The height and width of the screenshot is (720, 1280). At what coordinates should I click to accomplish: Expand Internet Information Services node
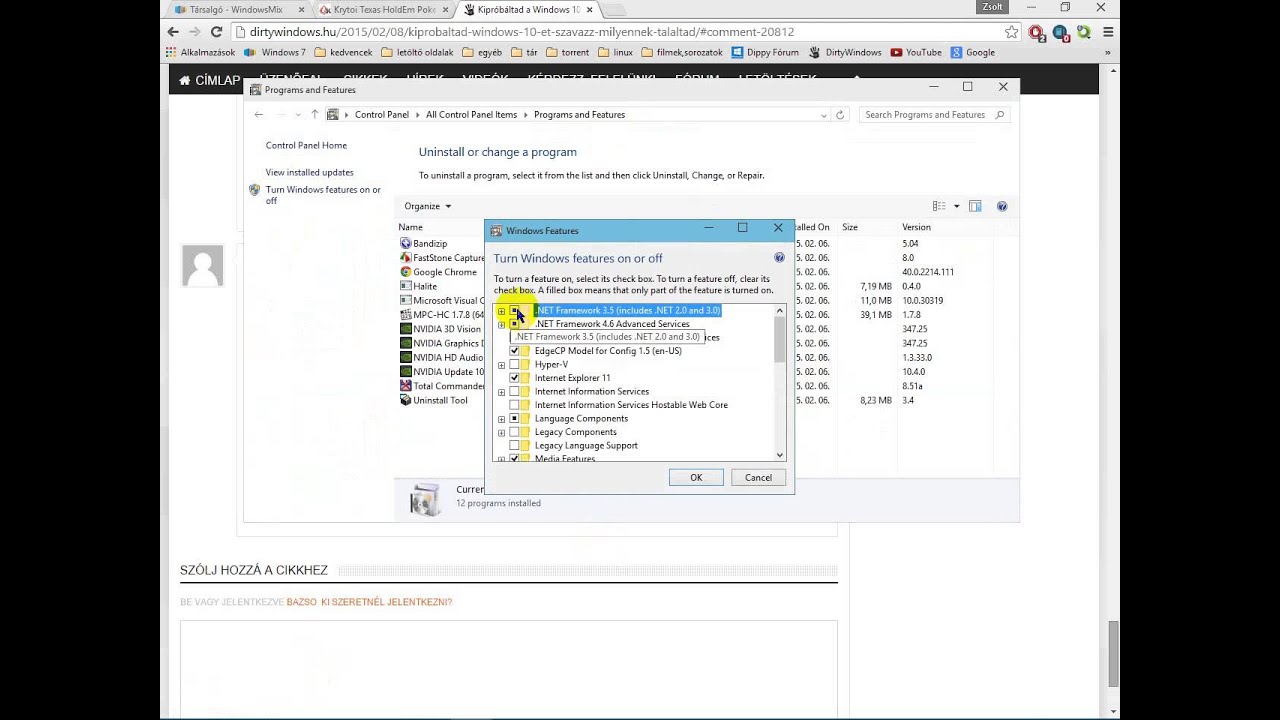click(501, 392)
